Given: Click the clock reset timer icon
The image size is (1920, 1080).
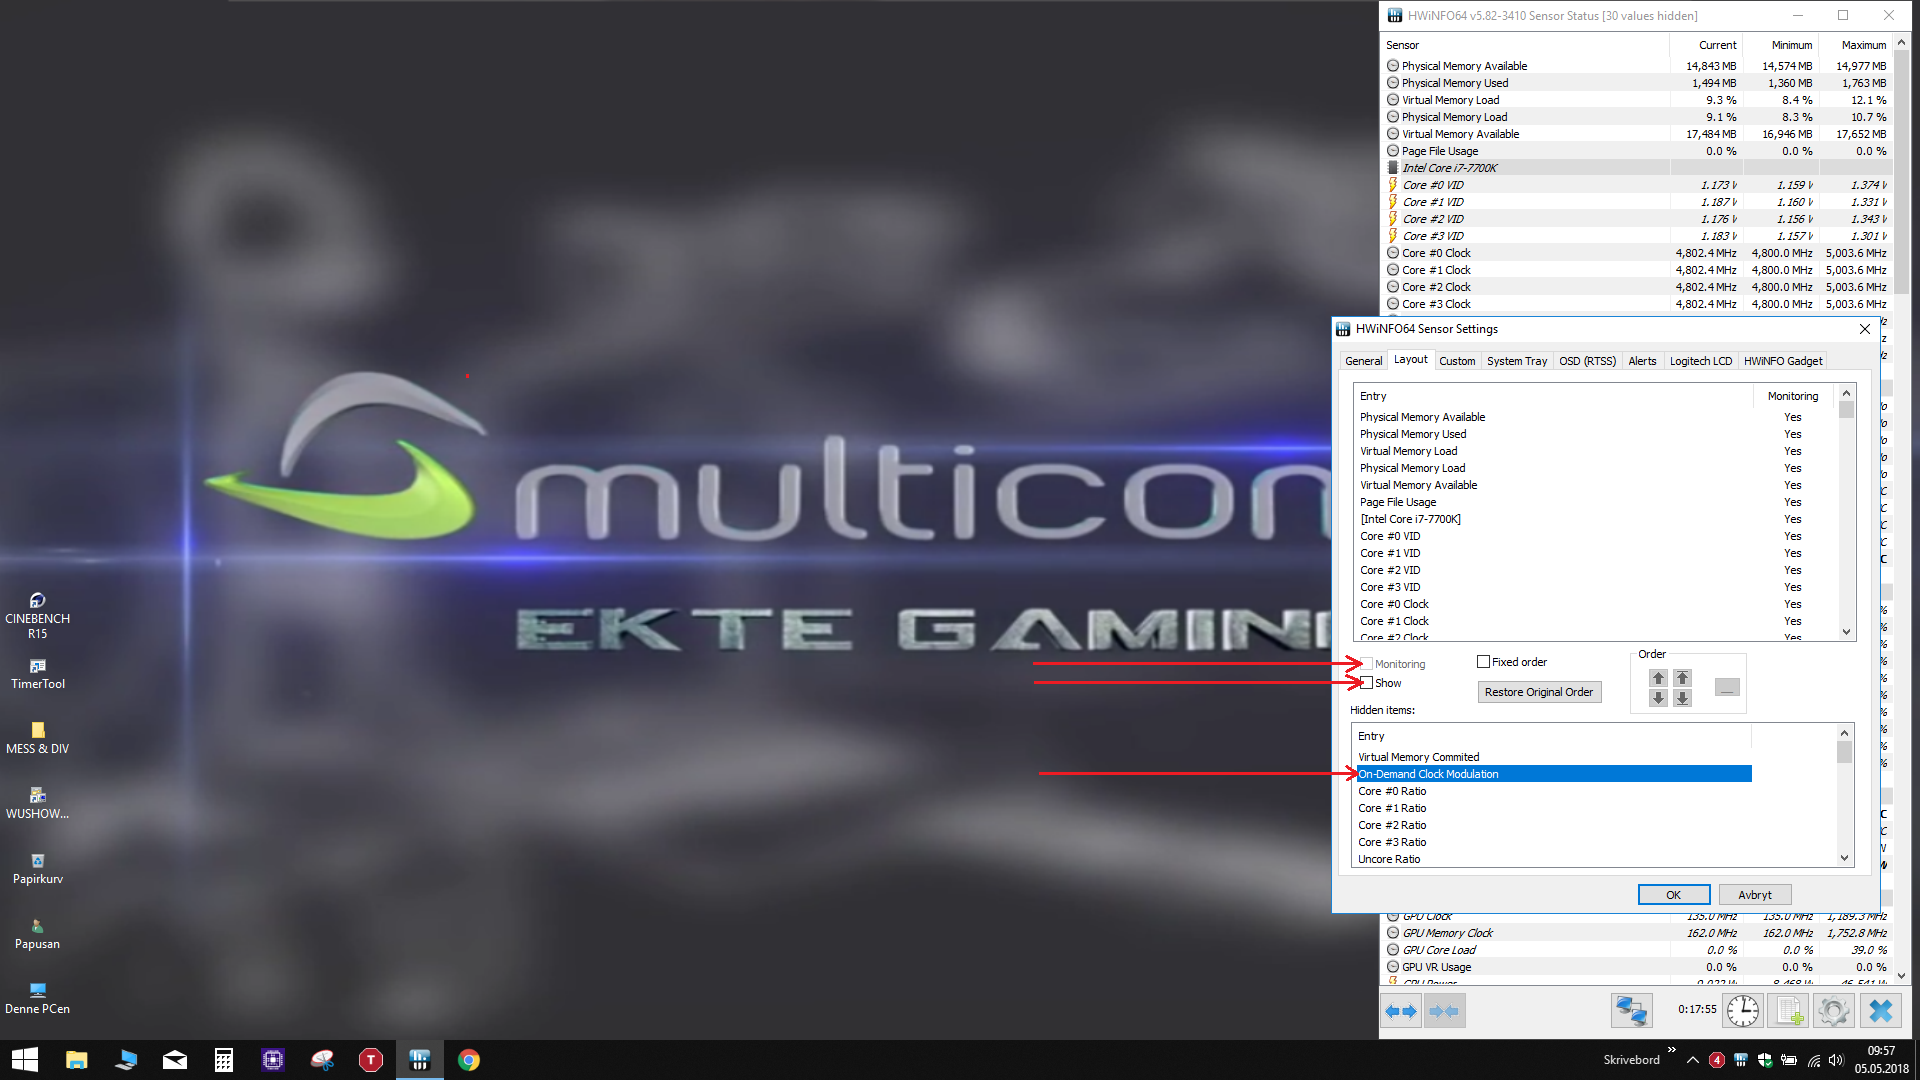Looking at the screenshot, I should (1743, 1011).
